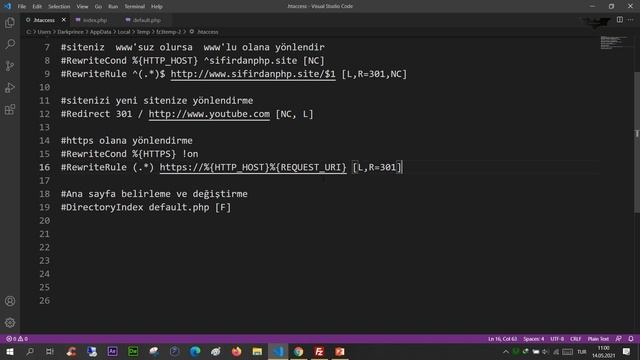
Task: Open Task View on the taskbar
Action: 50,351
